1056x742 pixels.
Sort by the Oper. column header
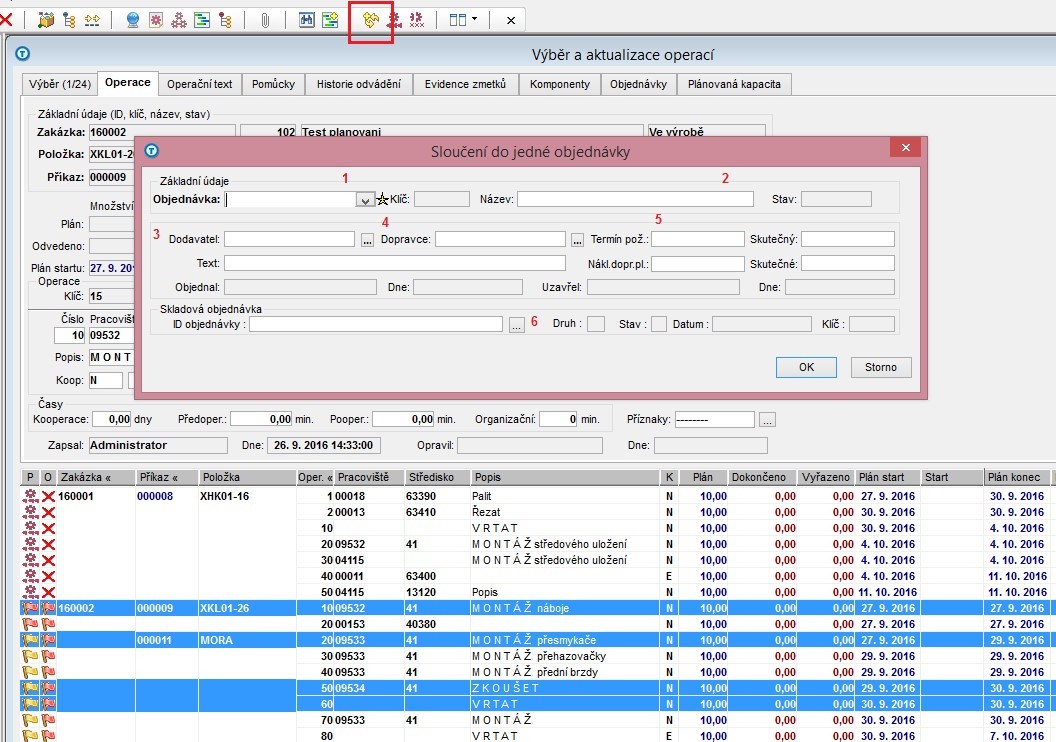coord(315,477)
